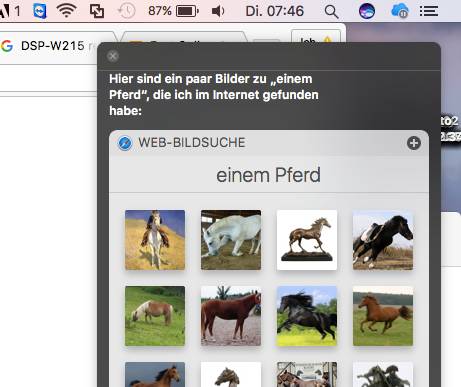Open the volume control in menu bar
Image resolution: width=461 pixels, height=387 pixels.
(x=218, y=11)
